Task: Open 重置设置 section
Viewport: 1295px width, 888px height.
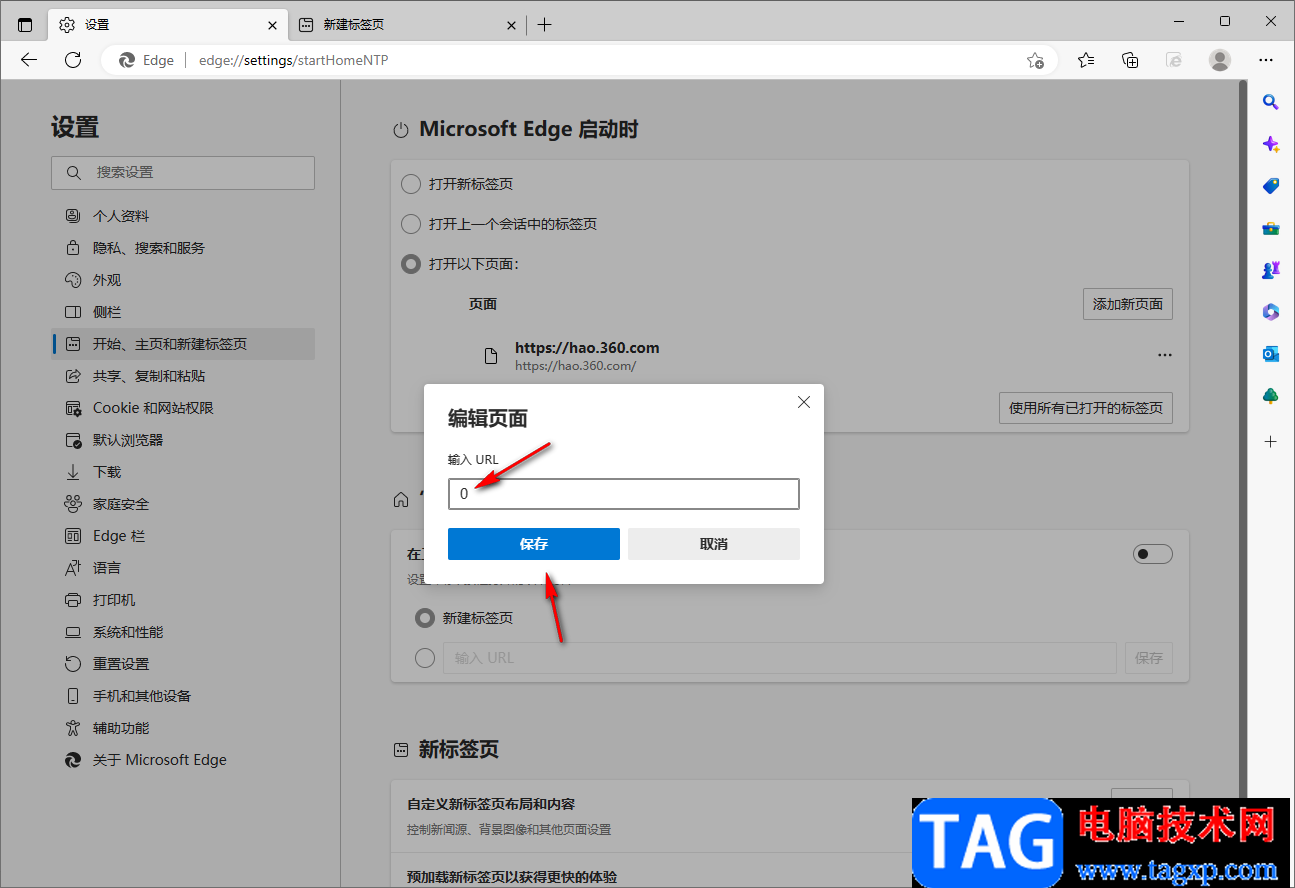Action: (x=183, y=664)
